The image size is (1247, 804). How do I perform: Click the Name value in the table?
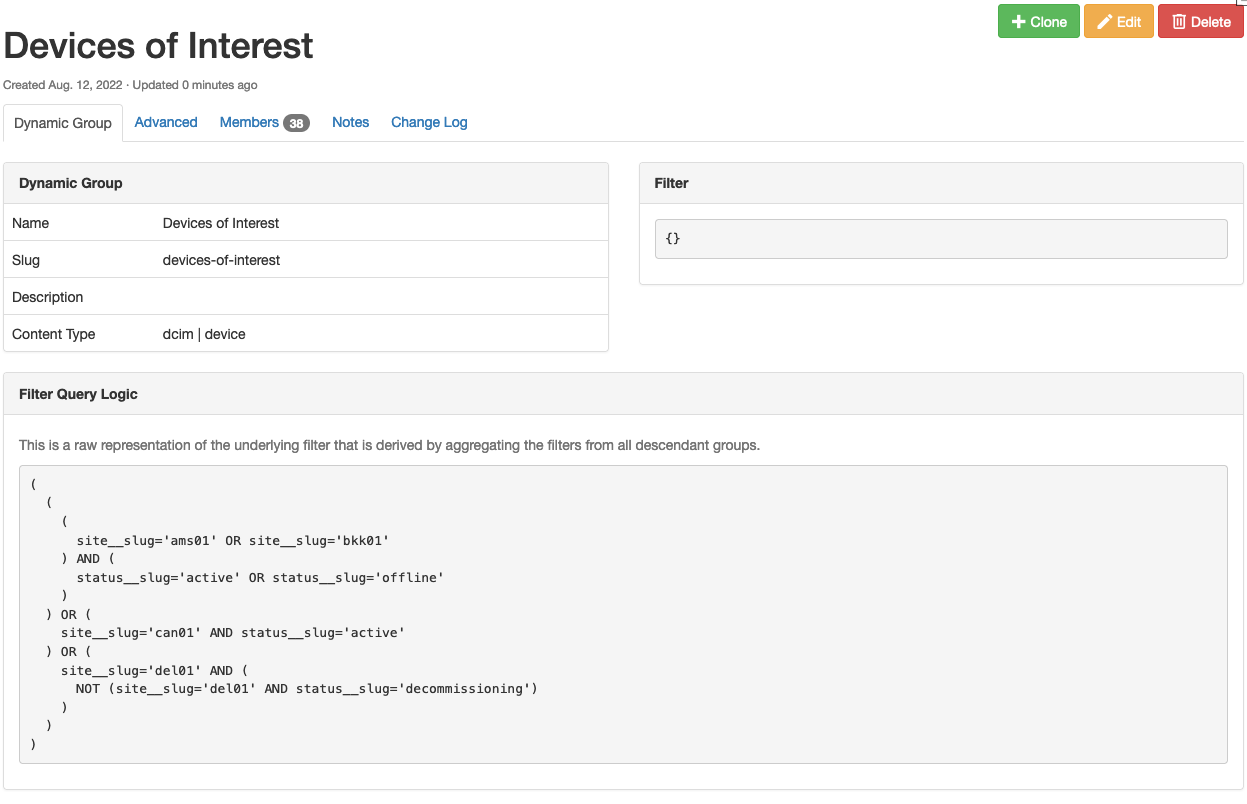(x=221, y=223)
